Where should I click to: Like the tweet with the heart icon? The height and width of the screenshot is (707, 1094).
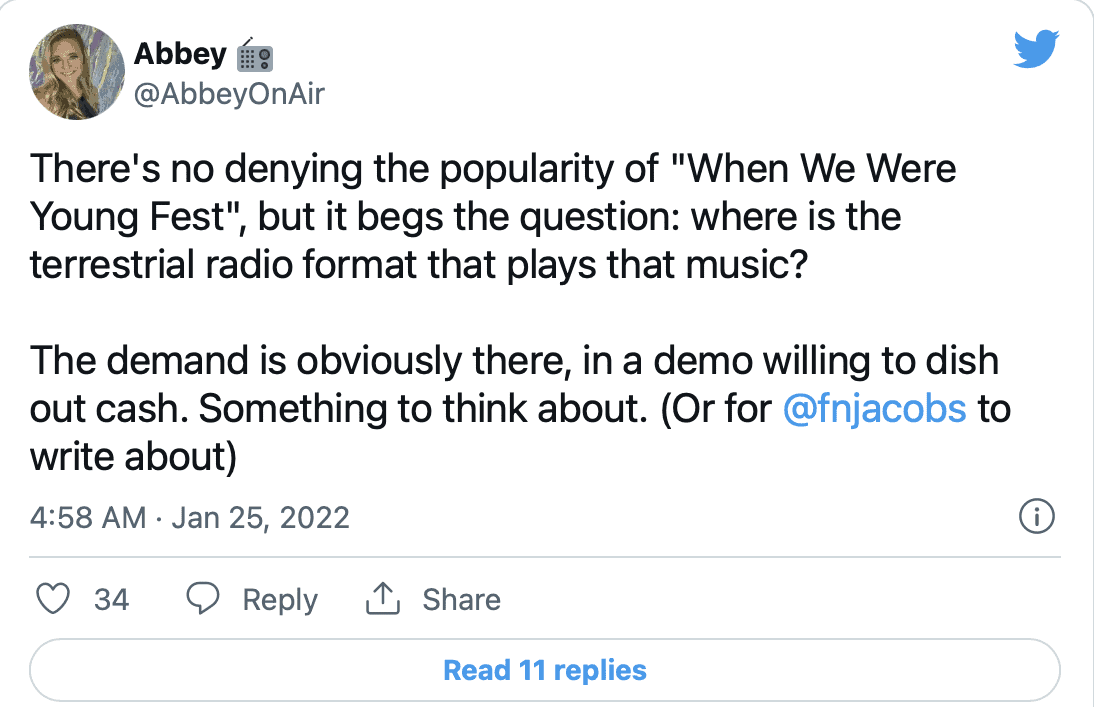pyautogui.click(x=52, y=599)
